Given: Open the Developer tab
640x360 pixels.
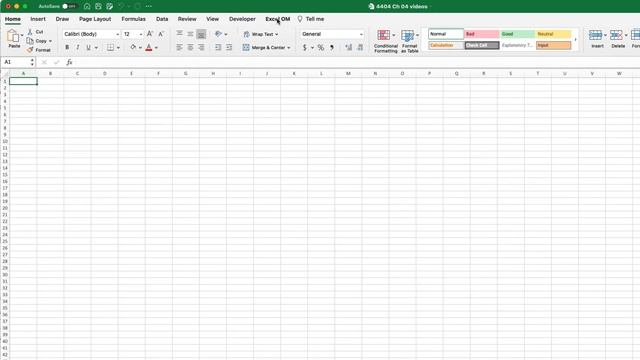Looking at the screenshot, I should click(x=242, y=19).
